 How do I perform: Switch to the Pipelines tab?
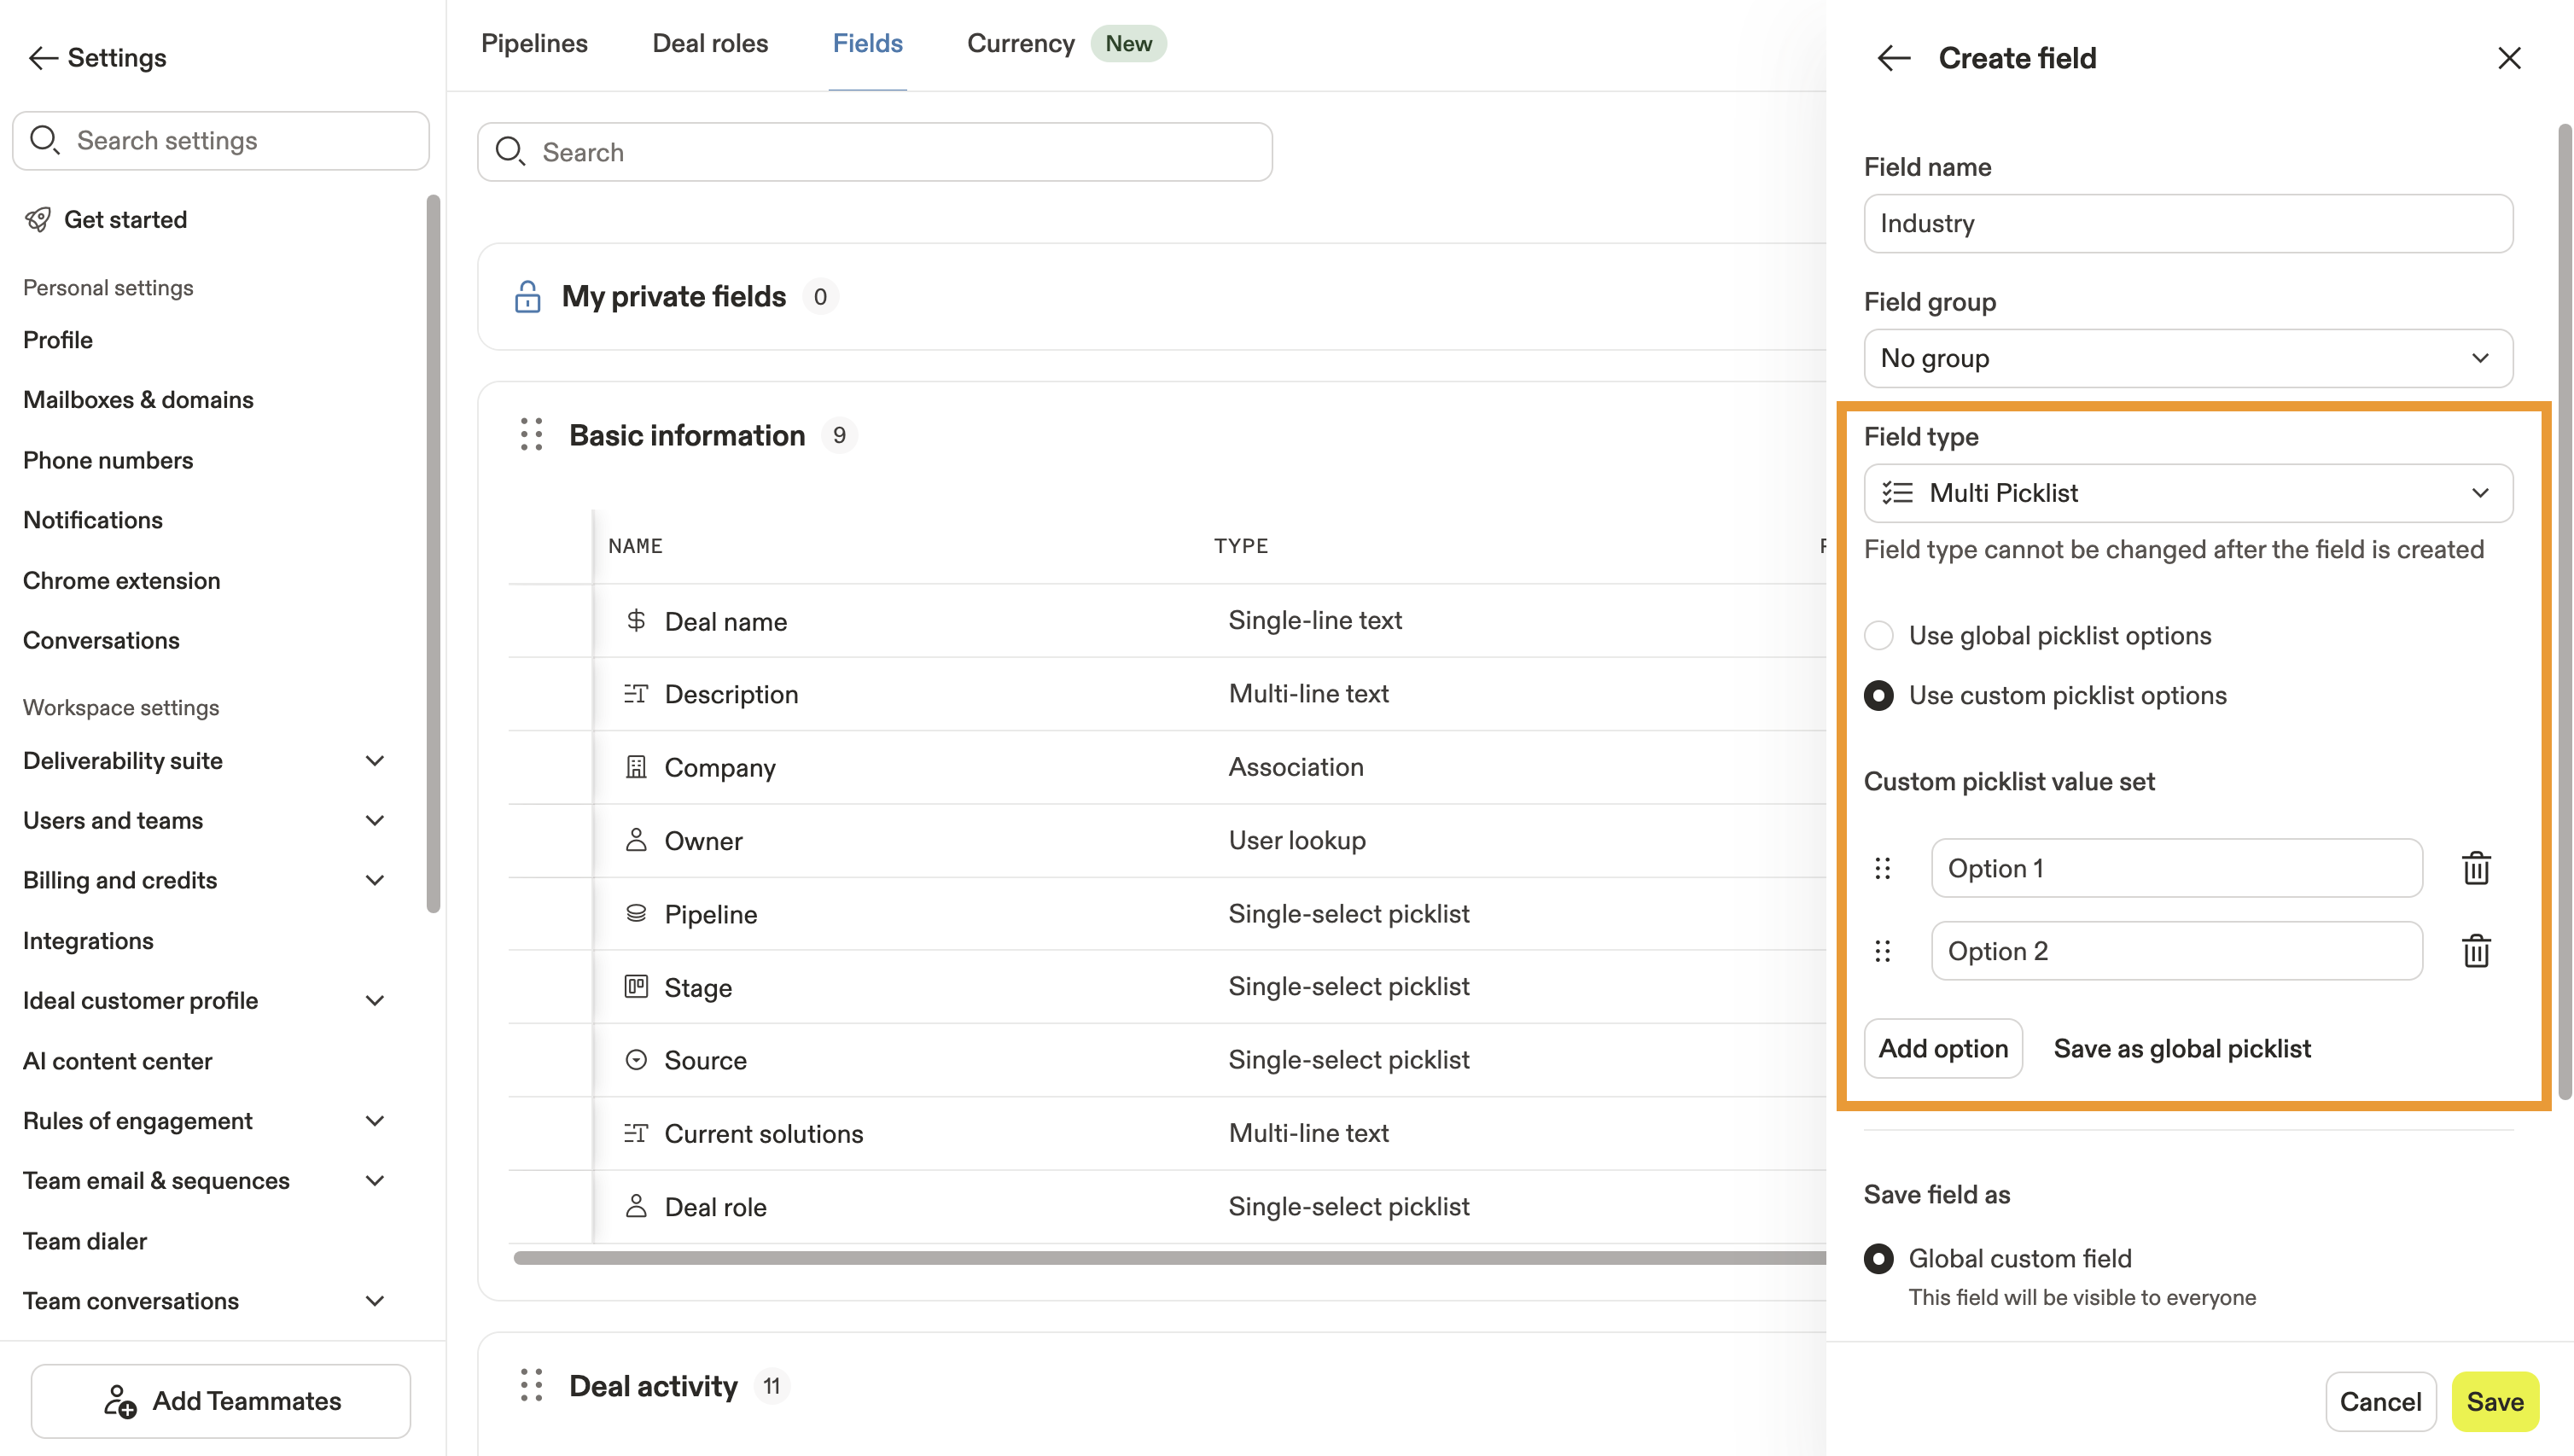tap(534, 44)
